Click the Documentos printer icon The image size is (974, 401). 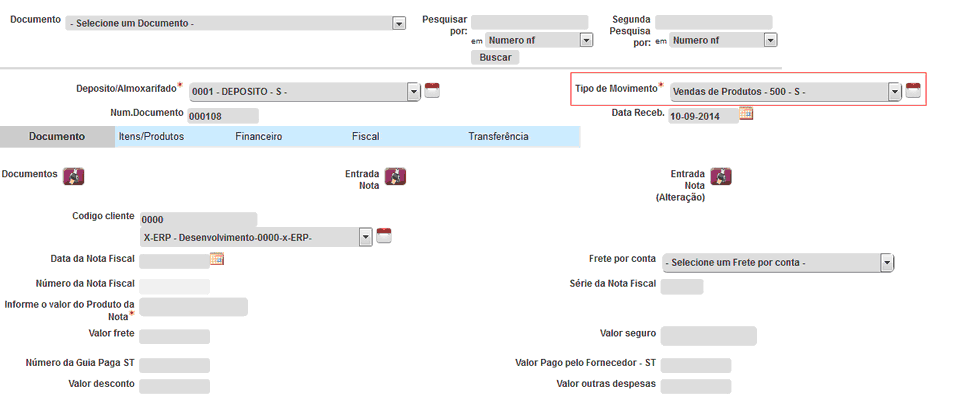click(74, 176)
